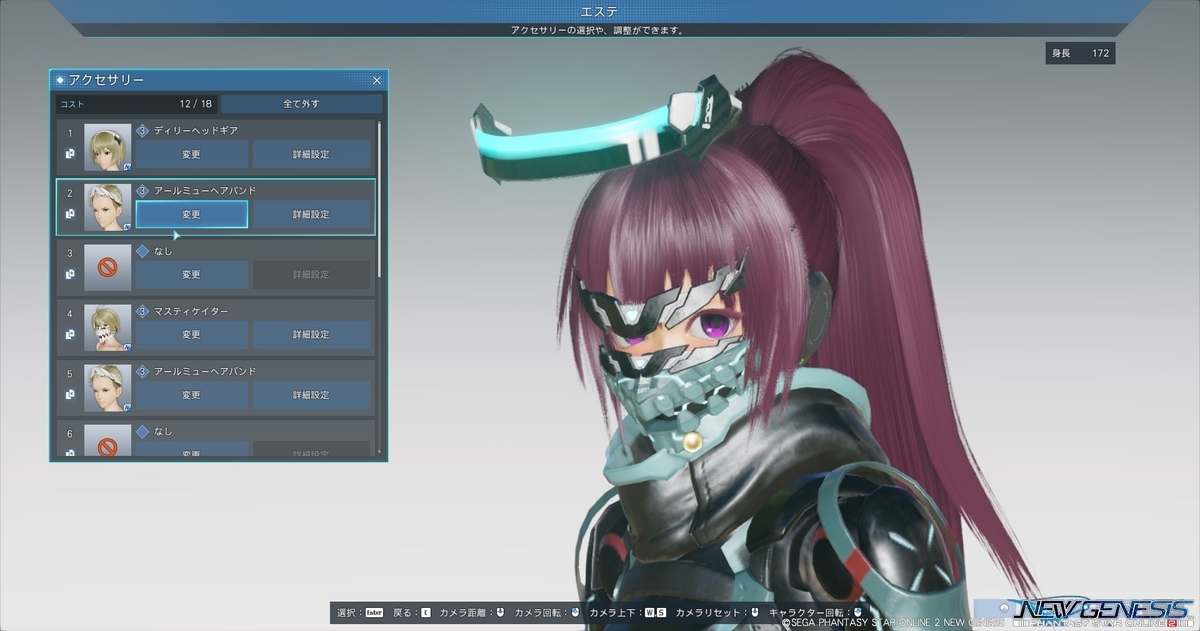
Task: Click 変更 on slot 2 アールミューヘアバンド
Action: tap(192, 214)
